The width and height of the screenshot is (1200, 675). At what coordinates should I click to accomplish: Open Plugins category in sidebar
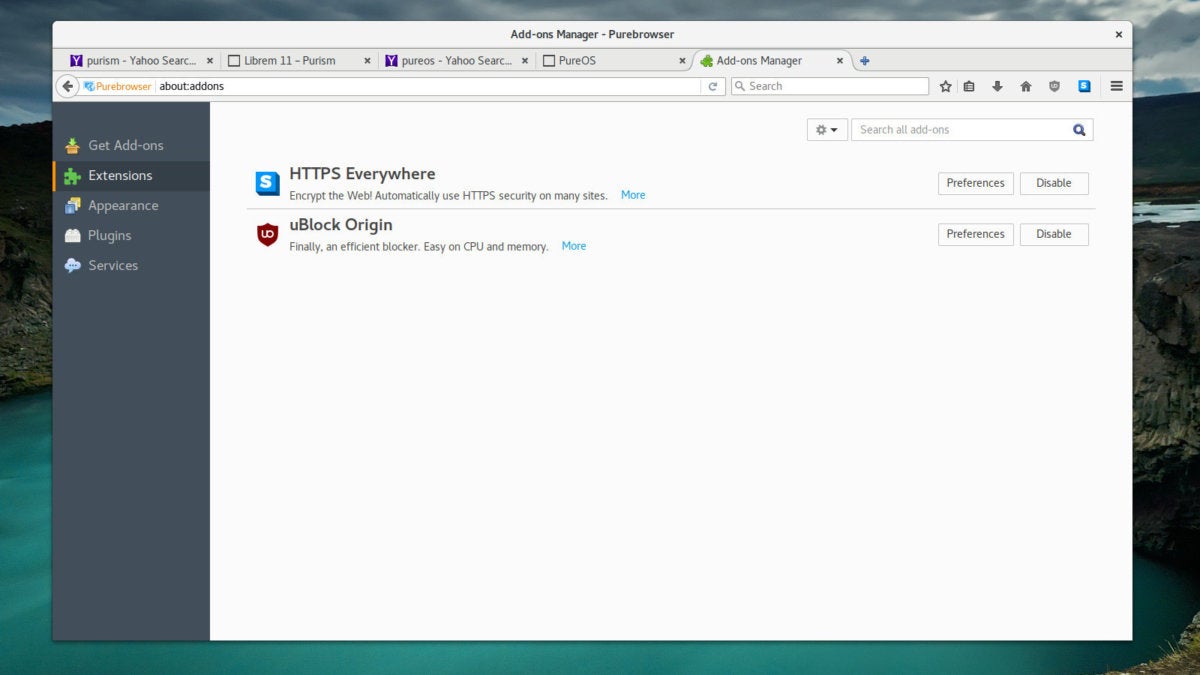pos(131,236)
